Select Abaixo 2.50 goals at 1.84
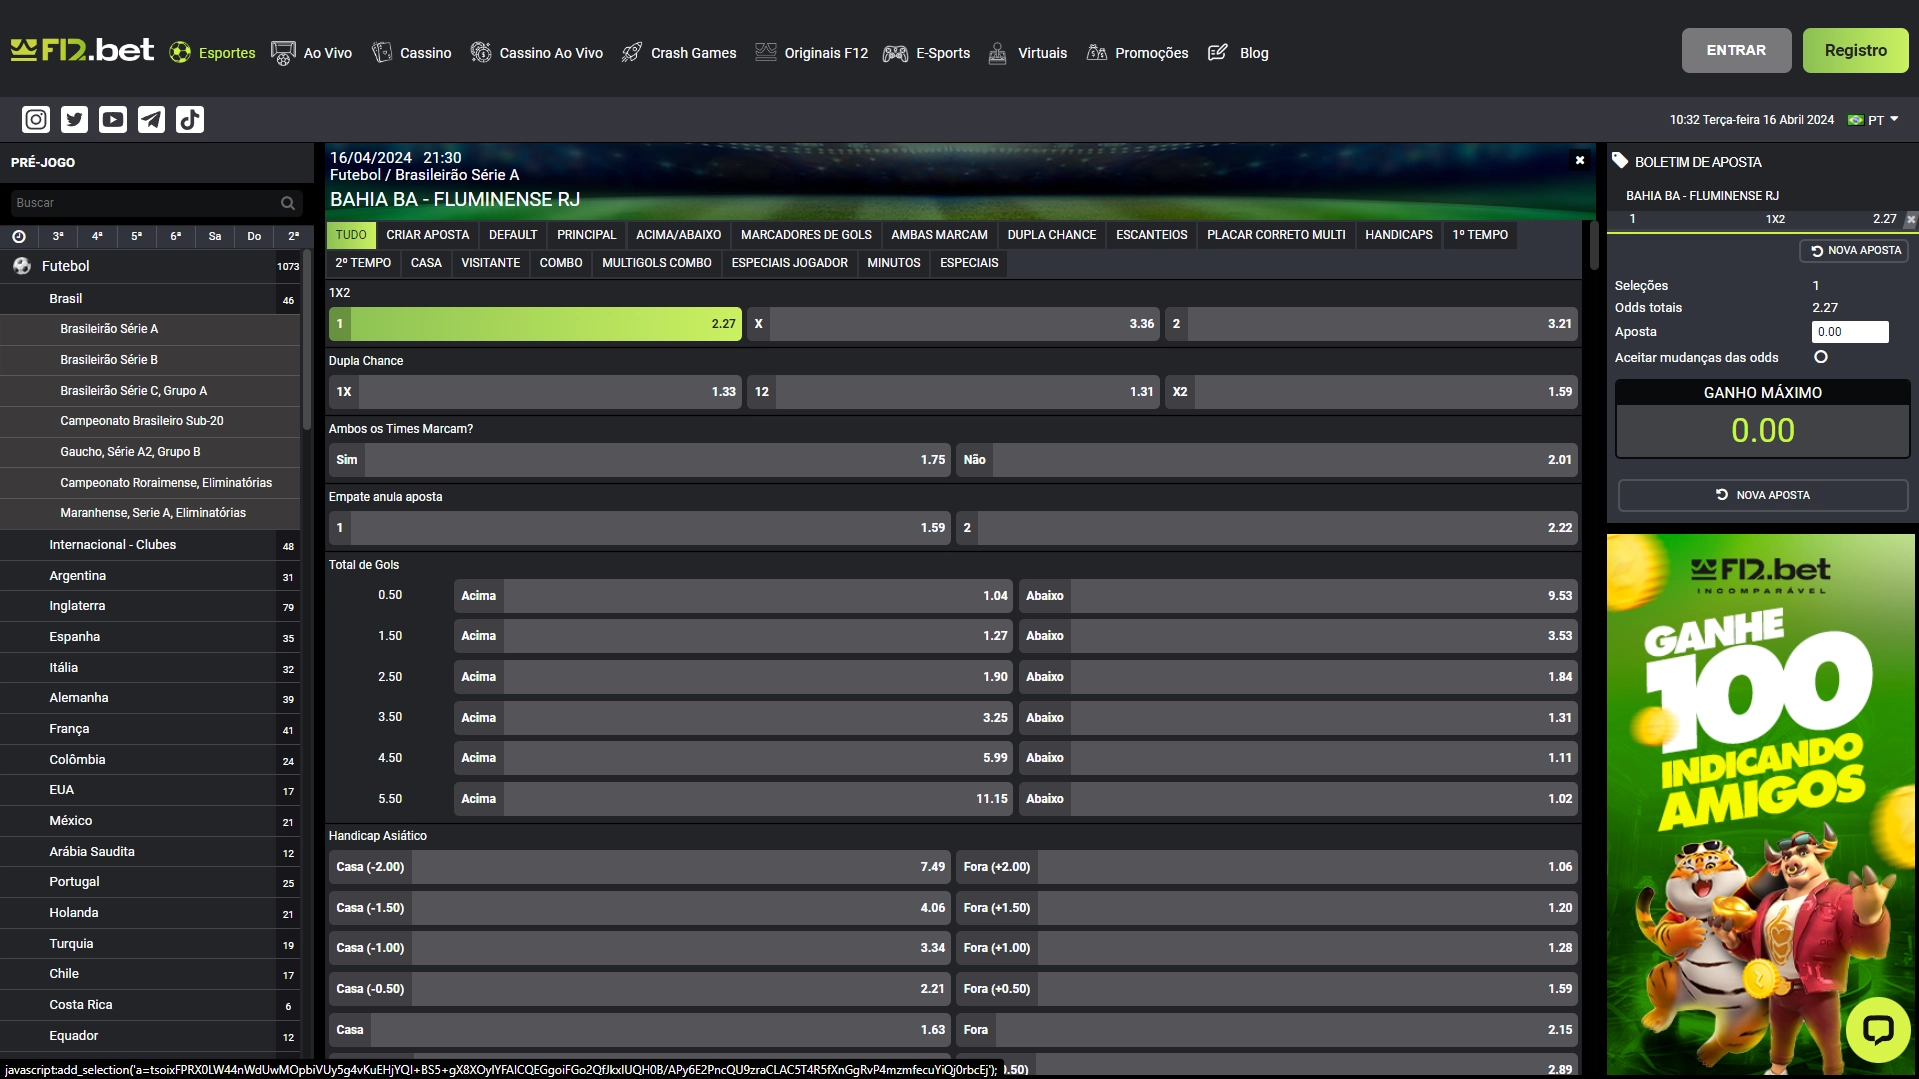The width and height of the screenshot is (1919, 1079). [x=1298, y=677]
